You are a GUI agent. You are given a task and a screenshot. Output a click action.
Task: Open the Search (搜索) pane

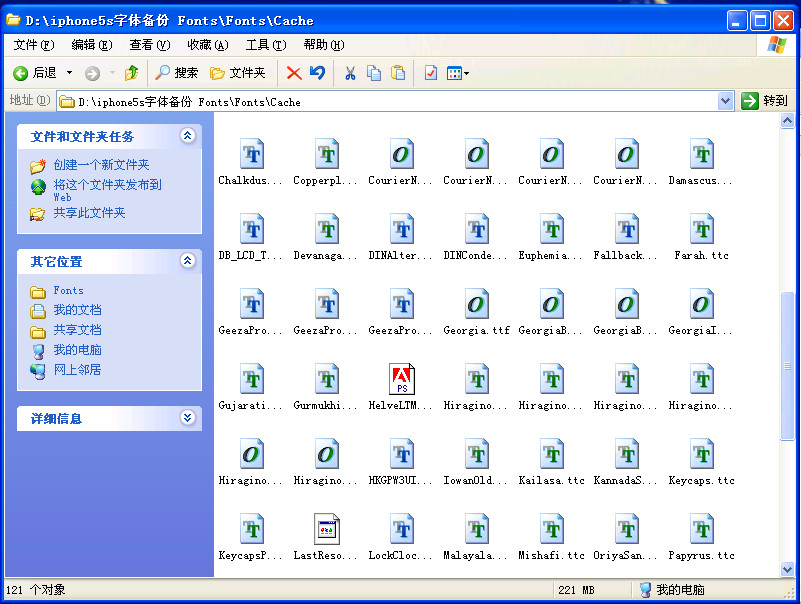(x=176, y=73)
